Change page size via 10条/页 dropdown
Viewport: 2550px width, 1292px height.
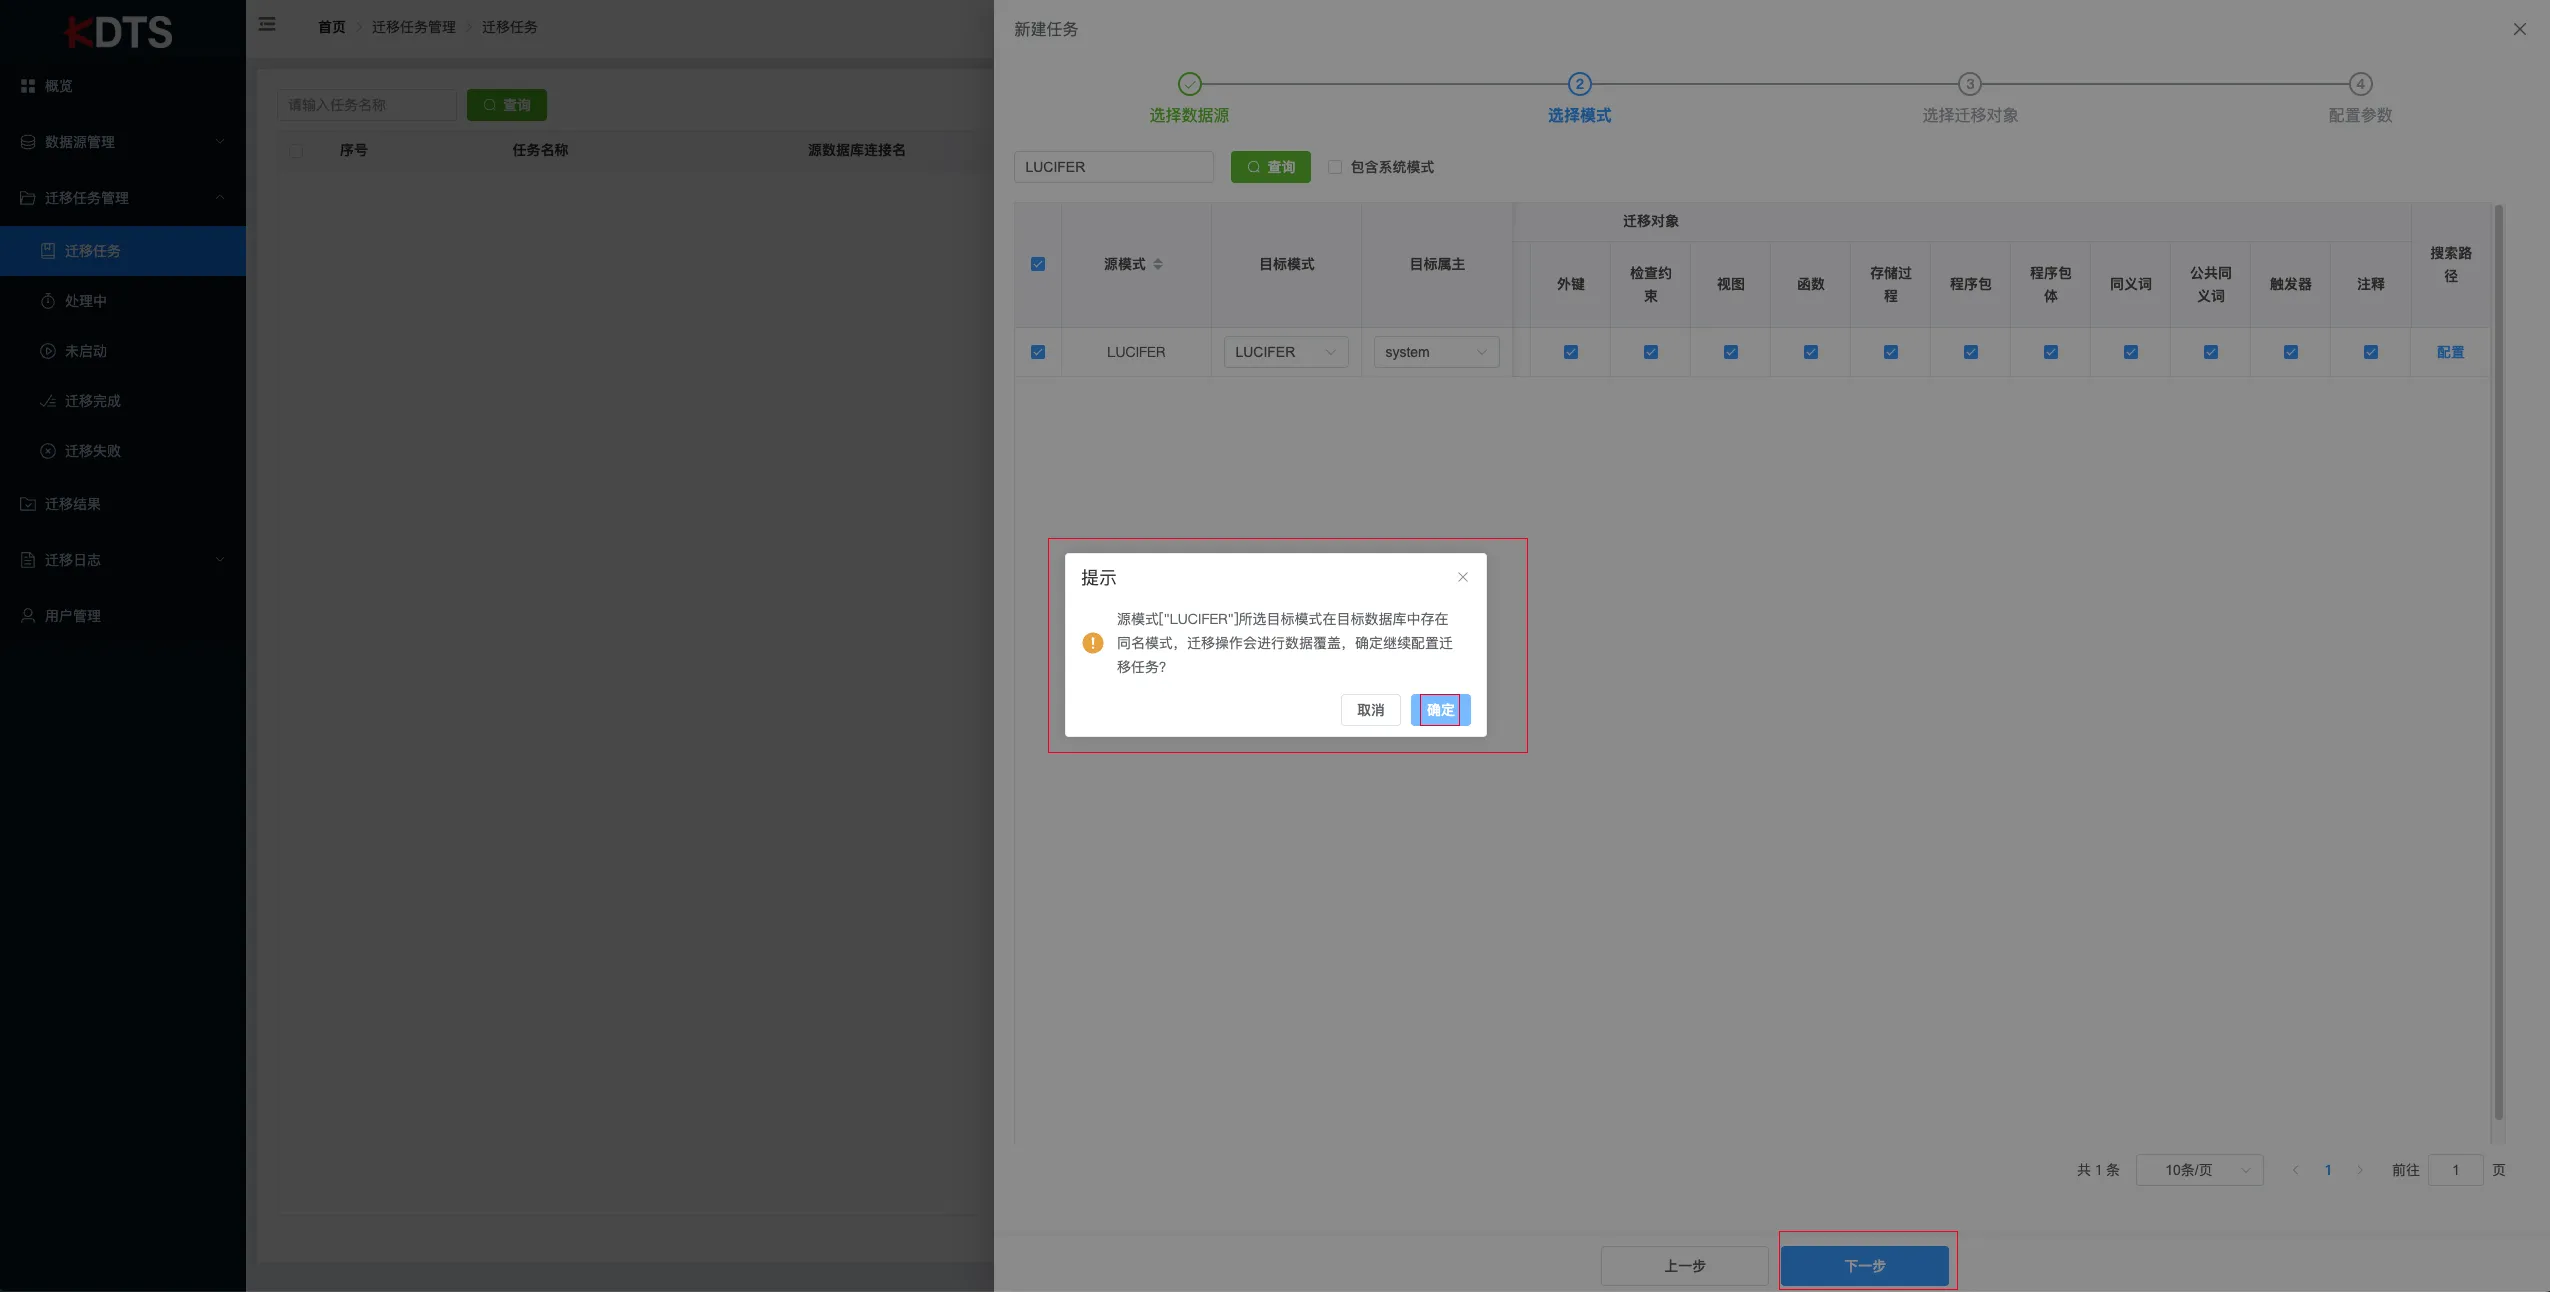2196,1169
